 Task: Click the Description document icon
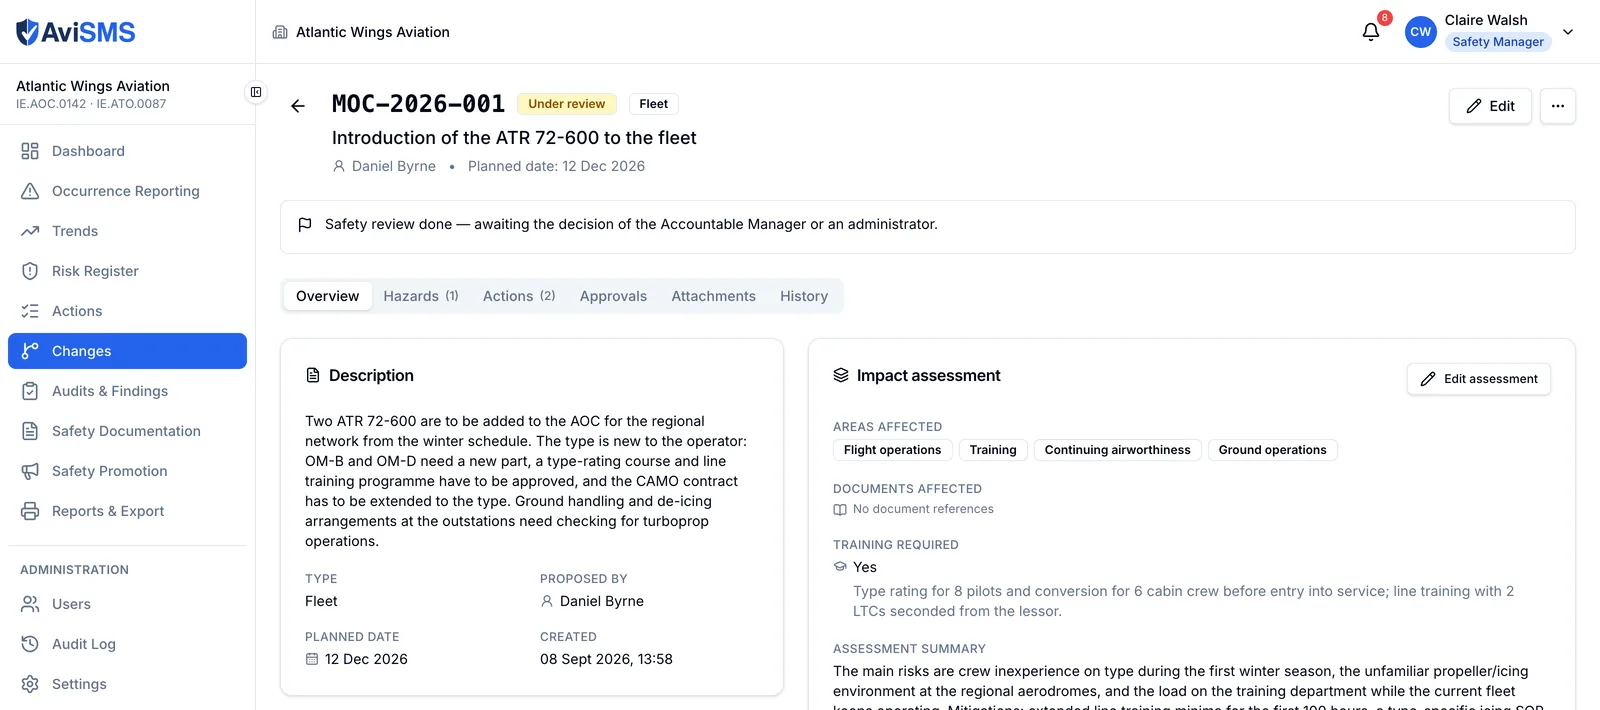pos(313,376)
